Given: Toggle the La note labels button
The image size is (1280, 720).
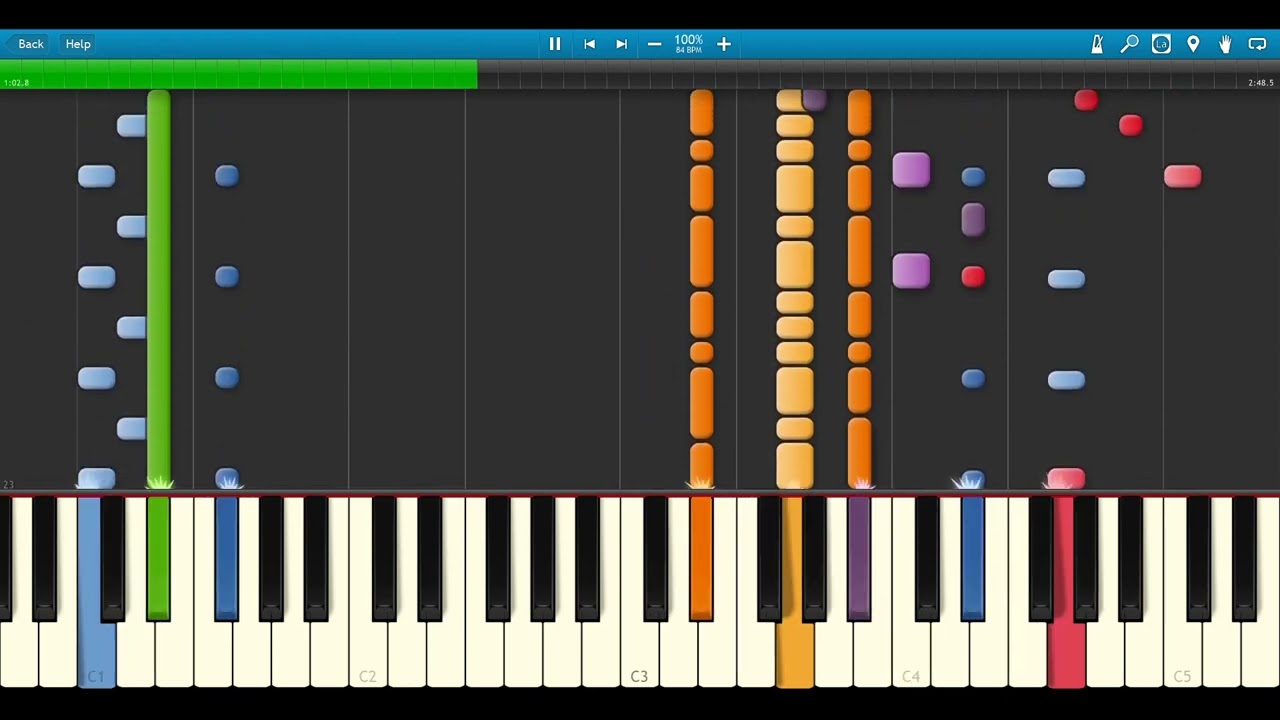Looking at the screenshot, I should [1161, 44].
